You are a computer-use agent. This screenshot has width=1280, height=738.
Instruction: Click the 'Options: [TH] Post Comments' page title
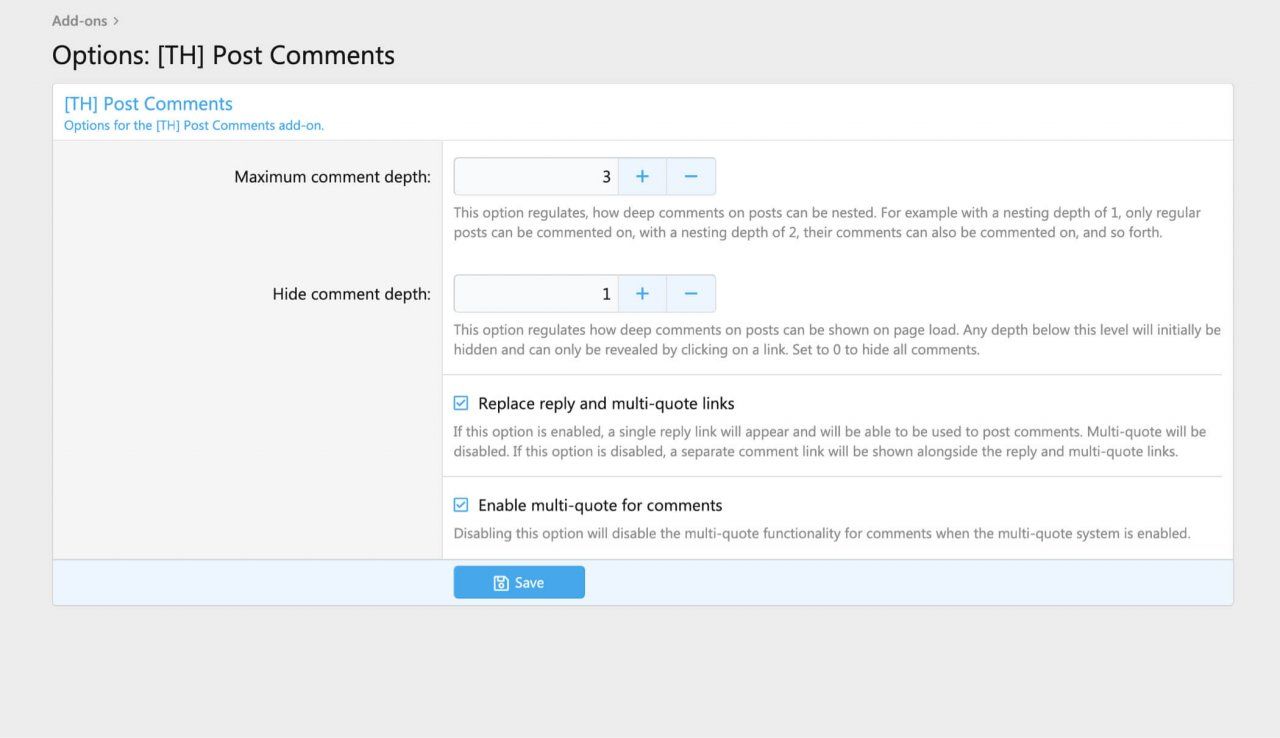(x=223, y=55)
